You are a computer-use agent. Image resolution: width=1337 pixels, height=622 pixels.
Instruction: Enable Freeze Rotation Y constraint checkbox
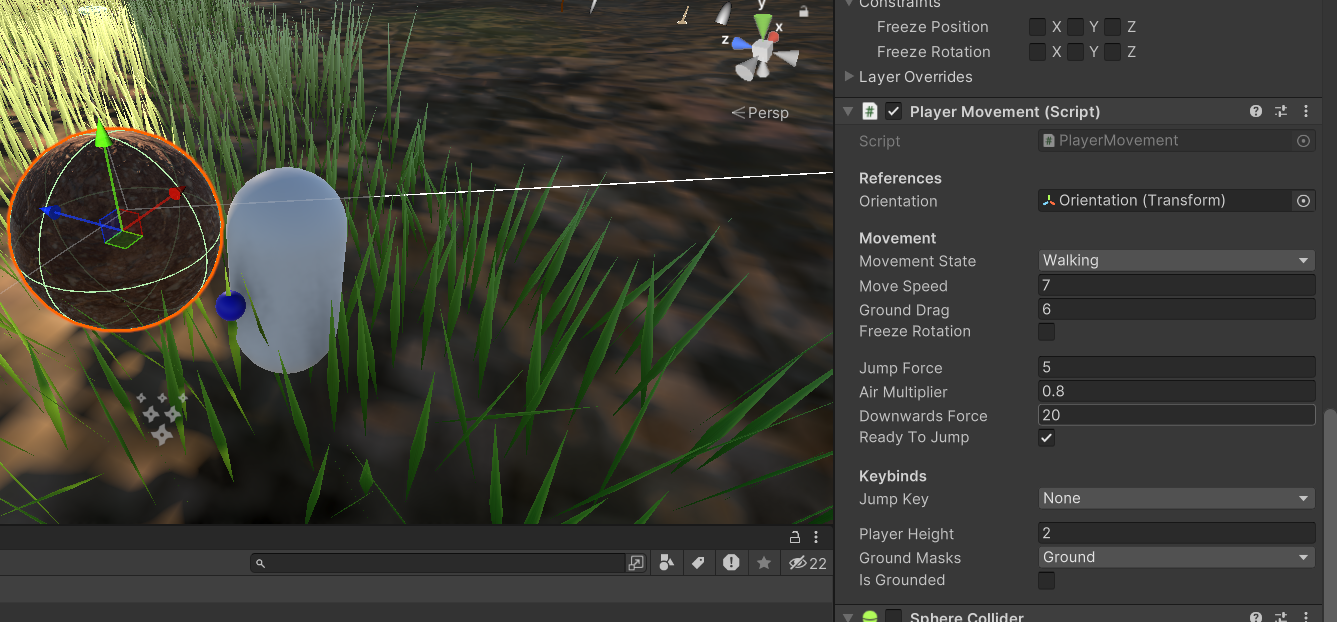point(1075,52)
